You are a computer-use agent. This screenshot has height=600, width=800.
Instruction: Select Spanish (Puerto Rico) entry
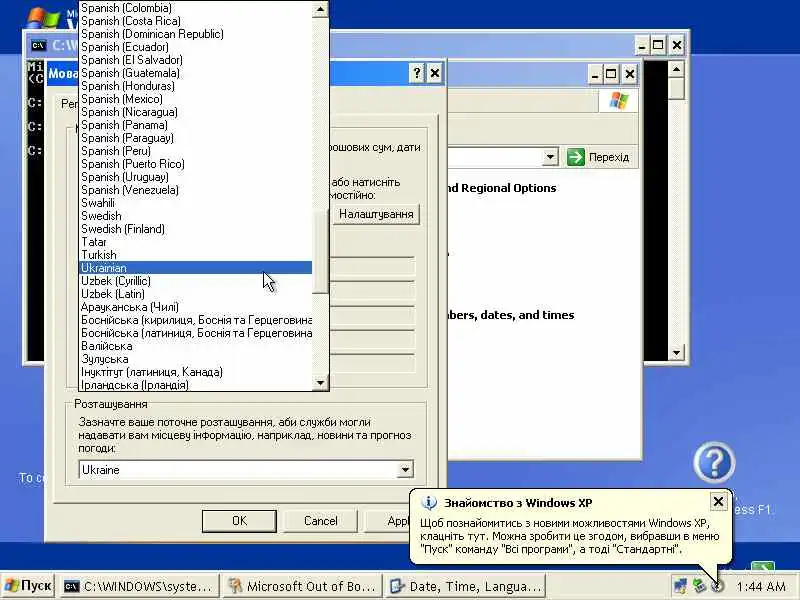[x=196, y=164]
